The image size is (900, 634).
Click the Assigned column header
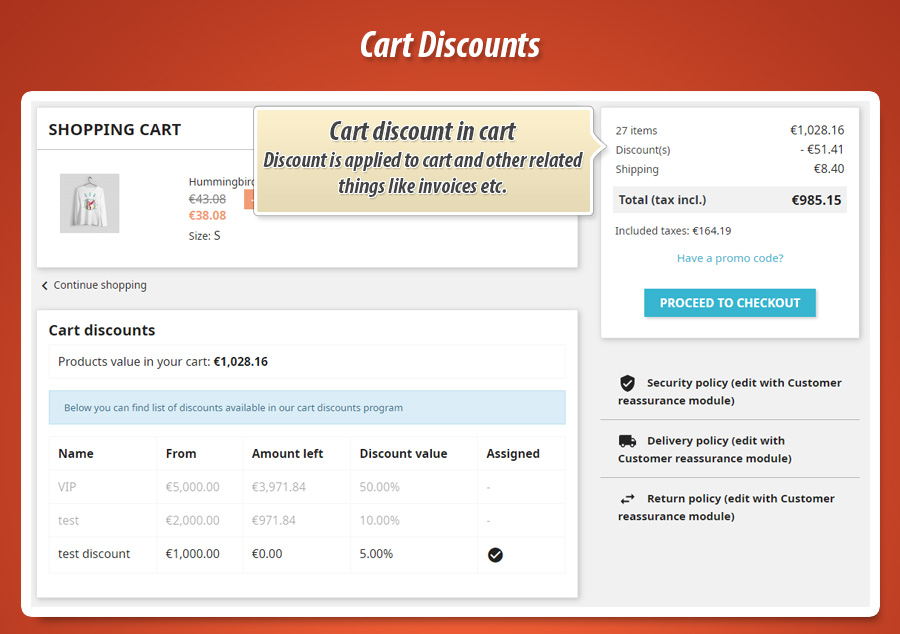pos(513,453)
